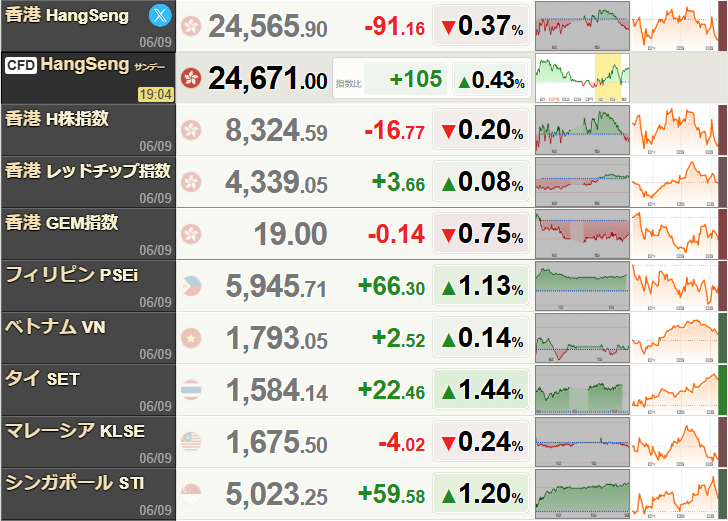Click the KLSE intraday chart thumbnail
The height and width of the screenshot is (521, 728).
(582, 442)
